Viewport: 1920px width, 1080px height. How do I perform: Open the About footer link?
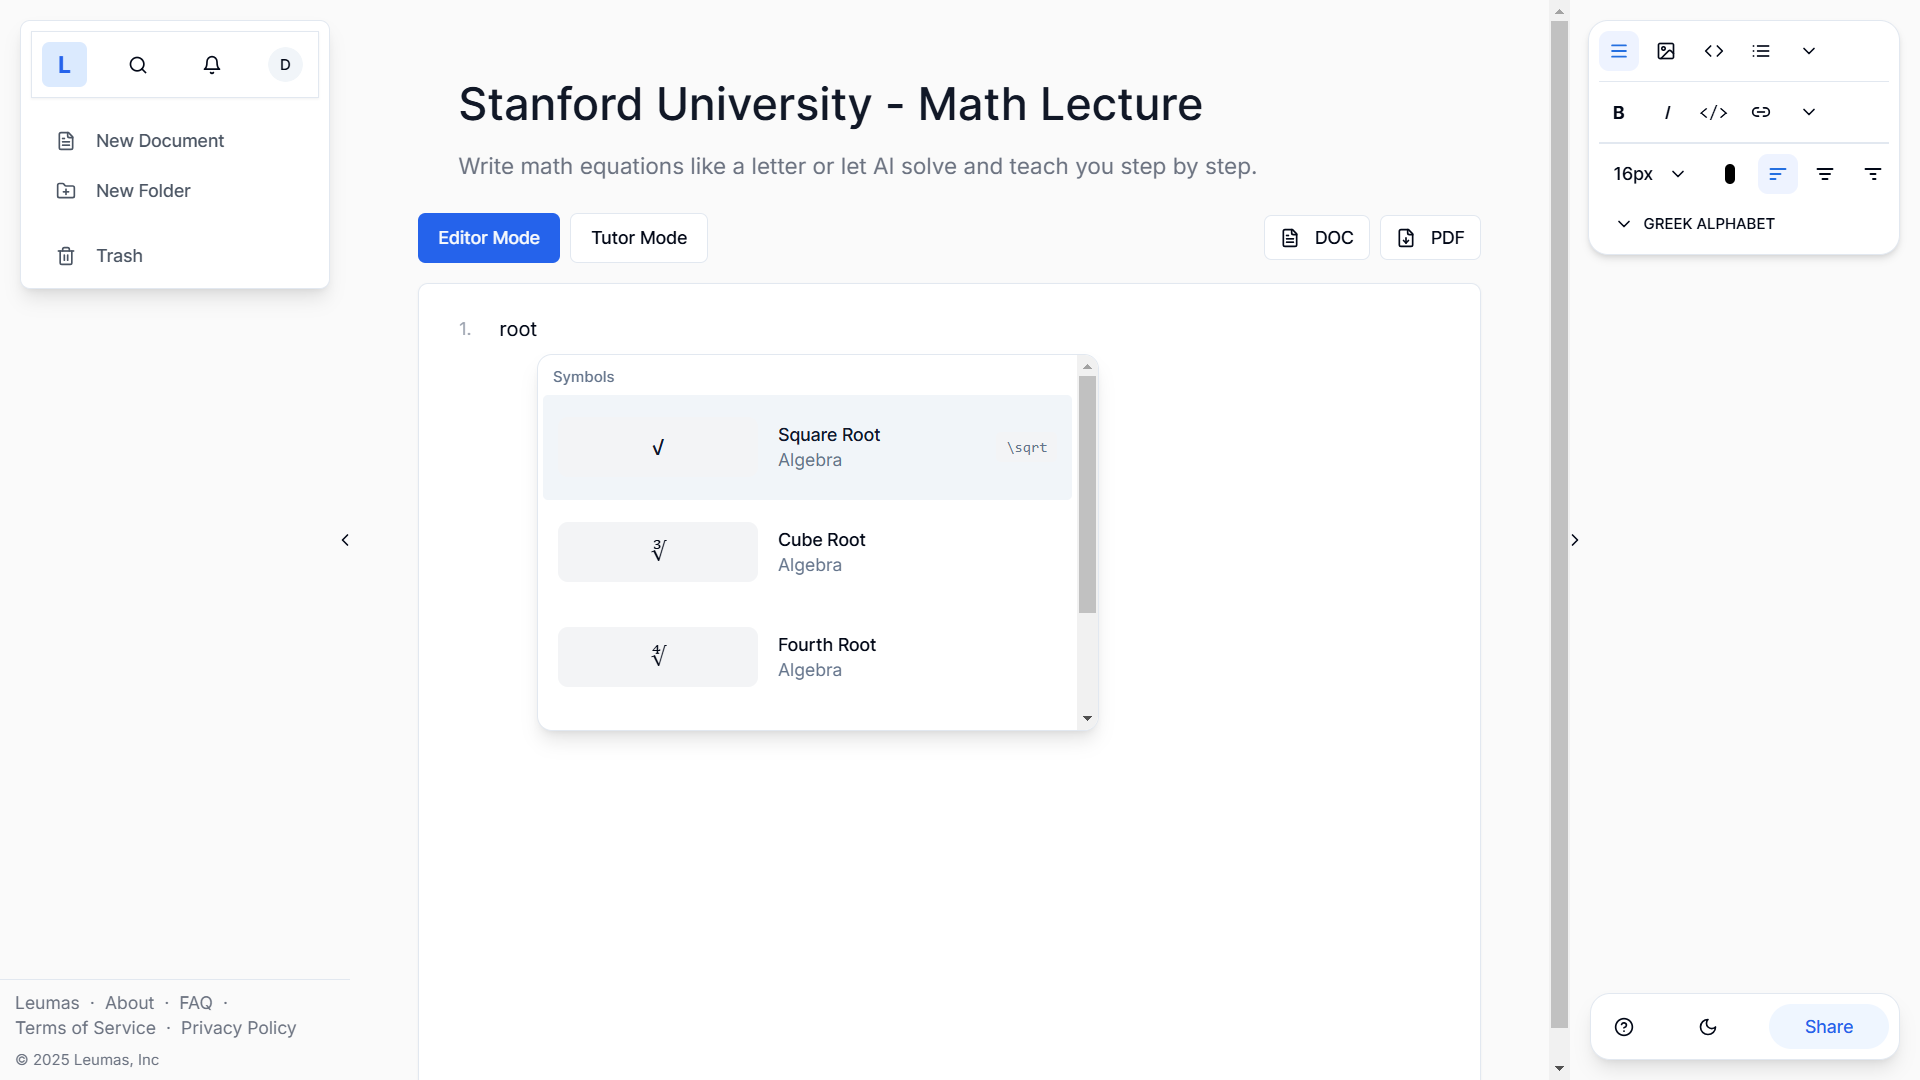coord(130,1003)
